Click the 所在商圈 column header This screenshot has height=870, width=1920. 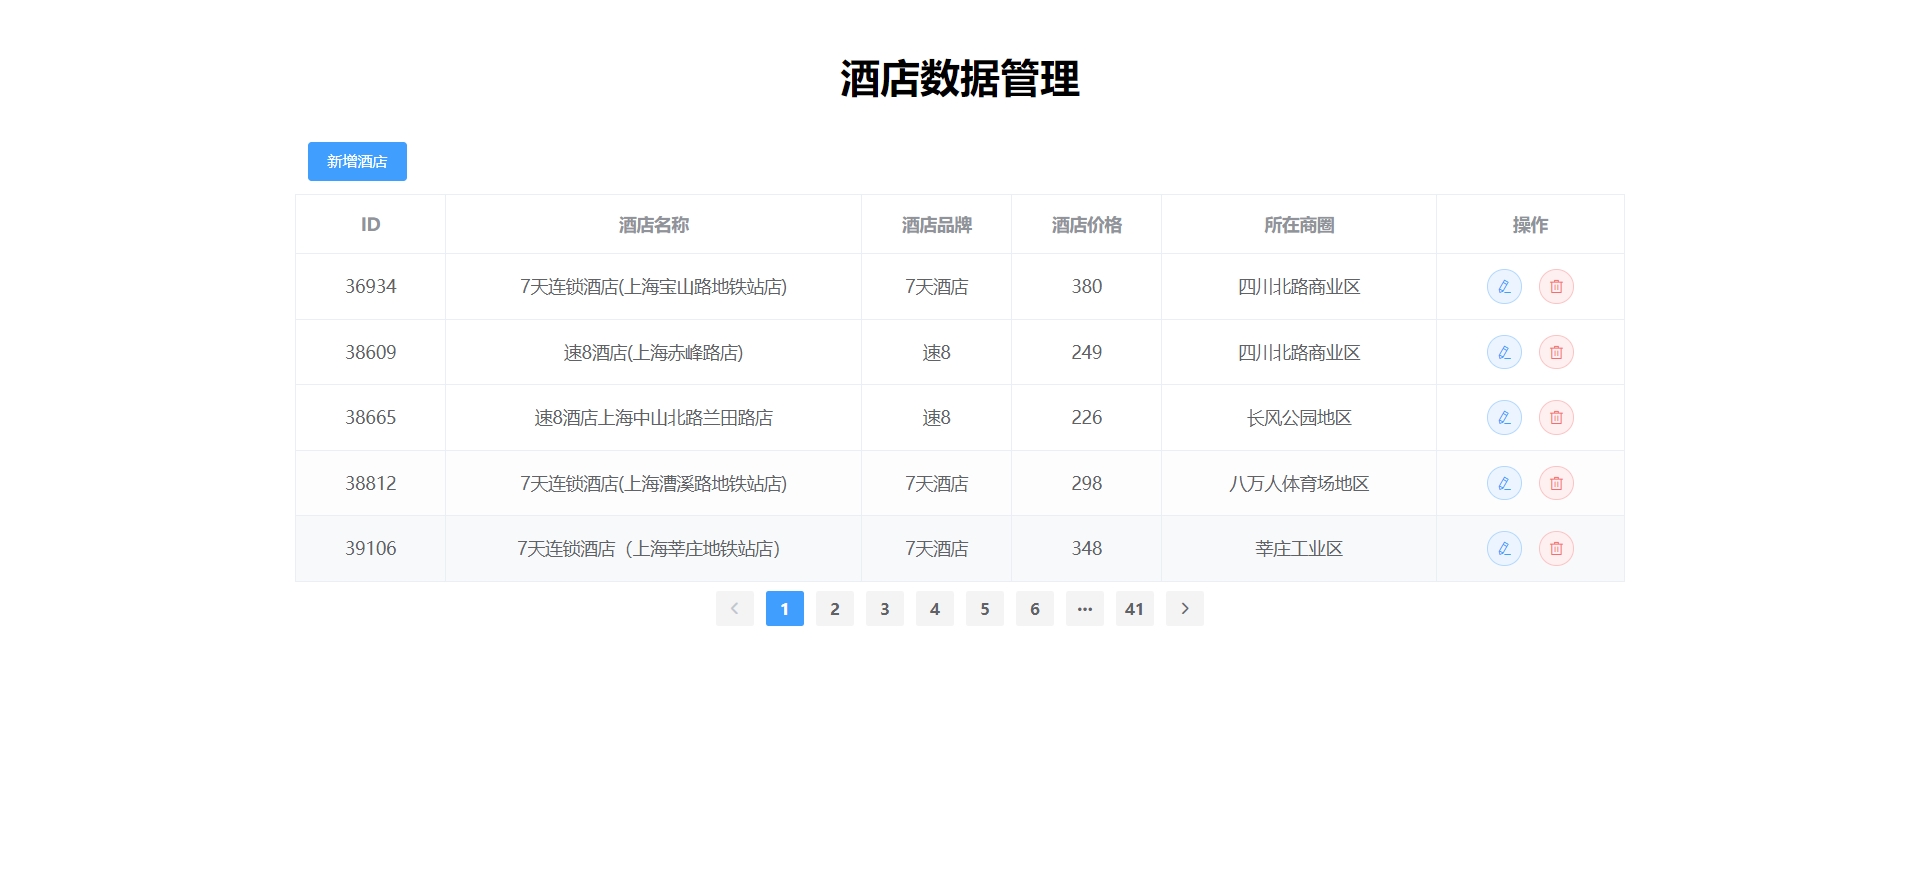[x=1299, y=225]
